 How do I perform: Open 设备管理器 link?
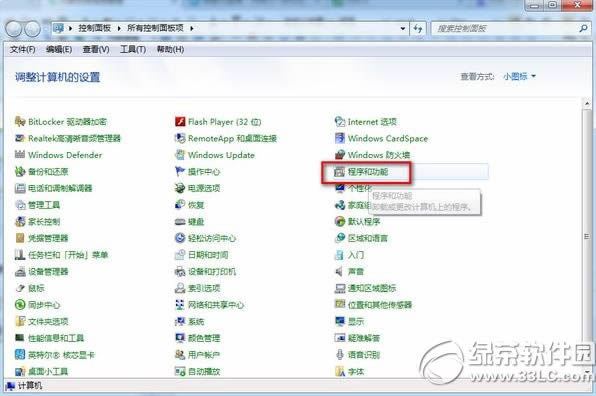[48, 271]
